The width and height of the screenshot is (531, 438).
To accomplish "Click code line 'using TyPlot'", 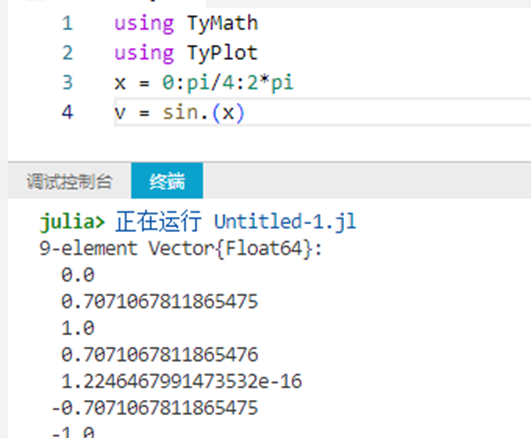I will [x=186, y=53].
